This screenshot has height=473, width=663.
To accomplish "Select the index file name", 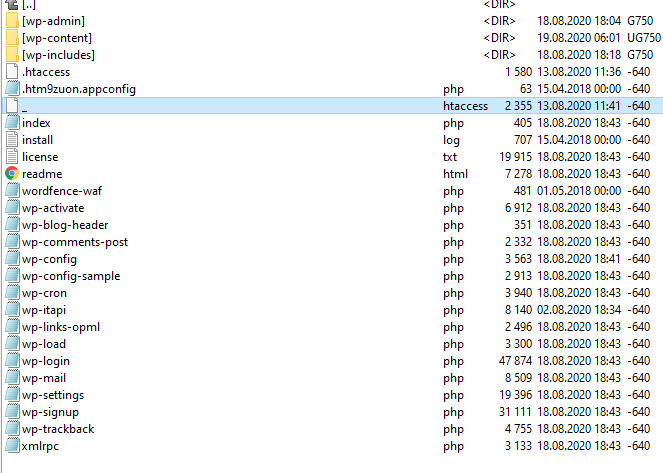I will [x=36, y=123].
